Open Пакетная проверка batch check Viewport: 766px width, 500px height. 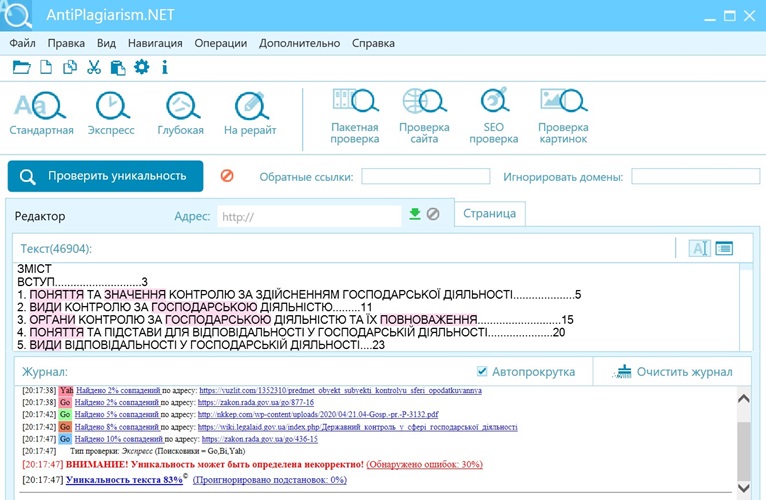(355, 116)
